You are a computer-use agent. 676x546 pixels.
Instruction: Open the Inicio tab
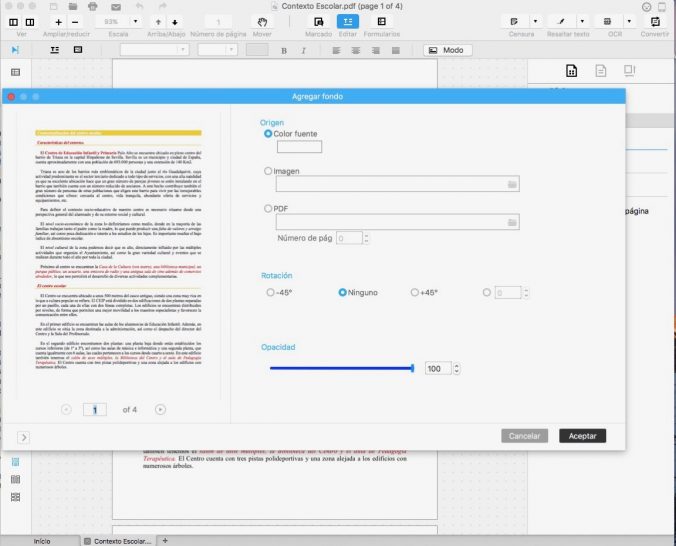(x=42, y=540)
